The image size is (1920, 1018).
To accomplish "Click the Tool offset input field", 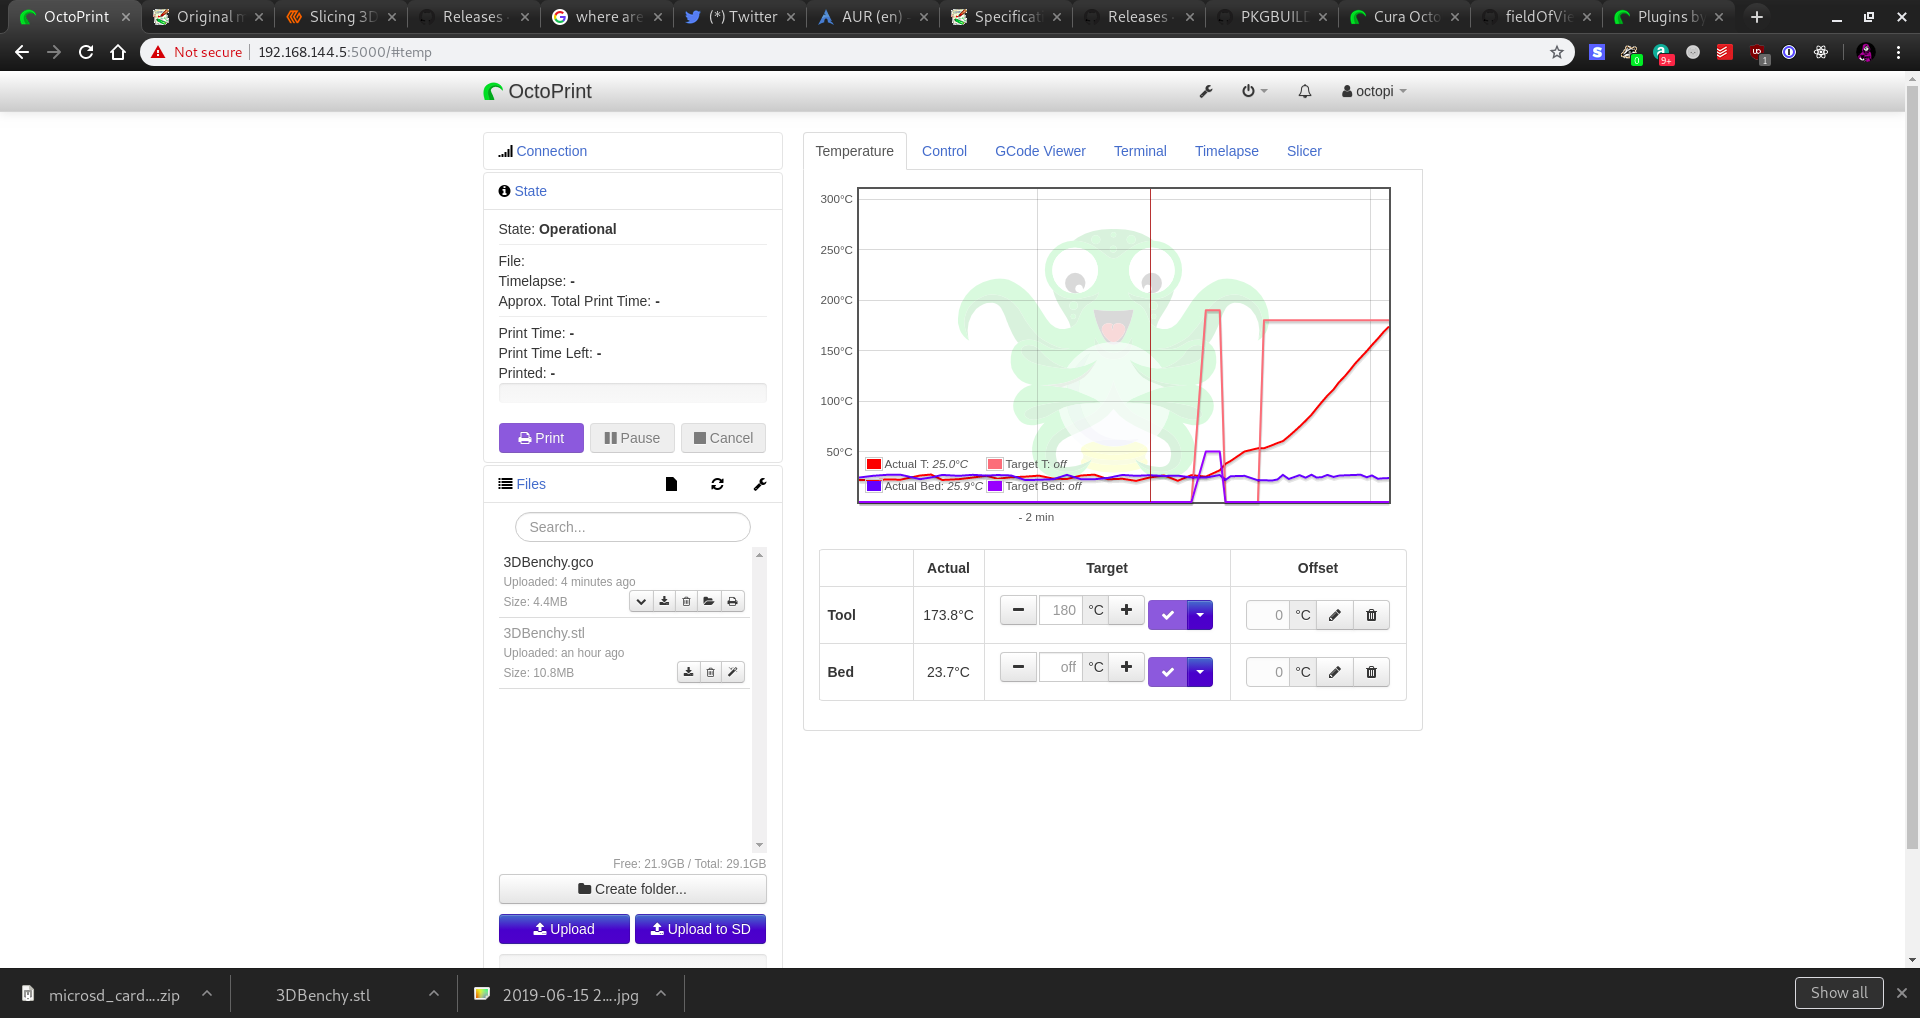I will pos(1268,615).
